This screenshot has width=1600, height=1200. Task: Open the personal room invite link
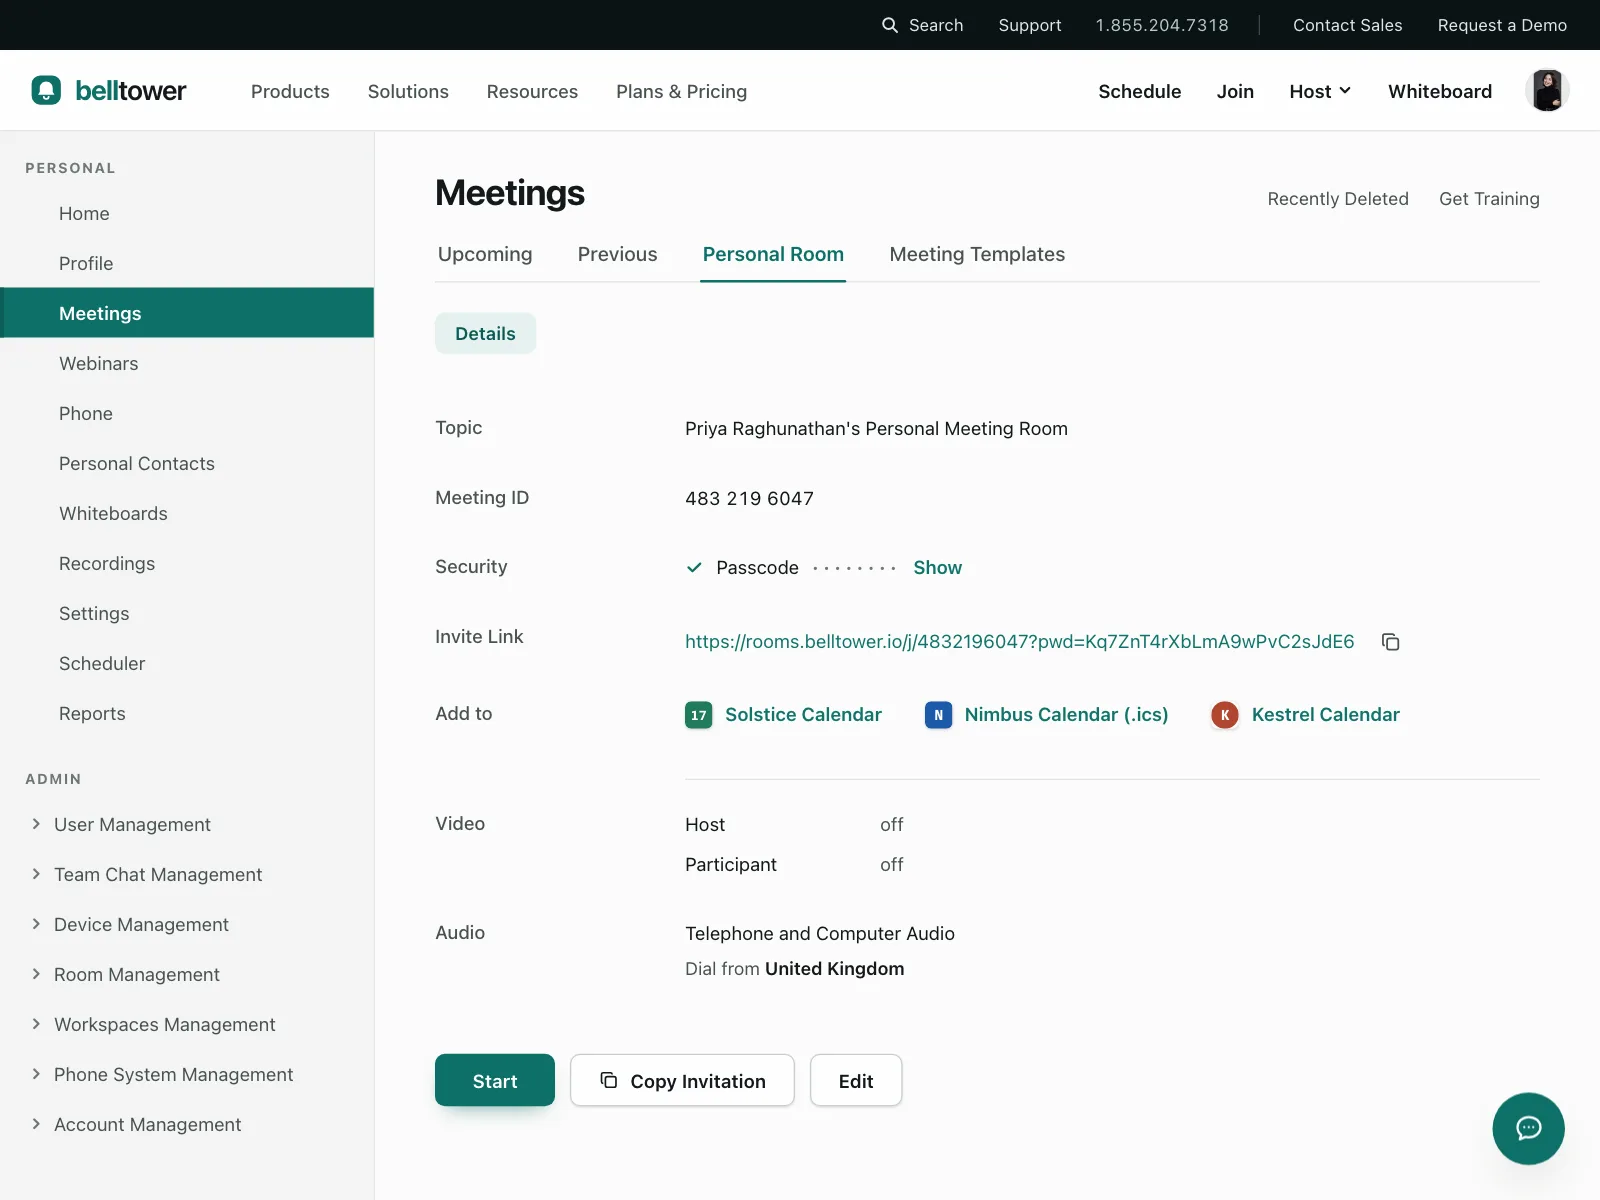pos(1019,642)
